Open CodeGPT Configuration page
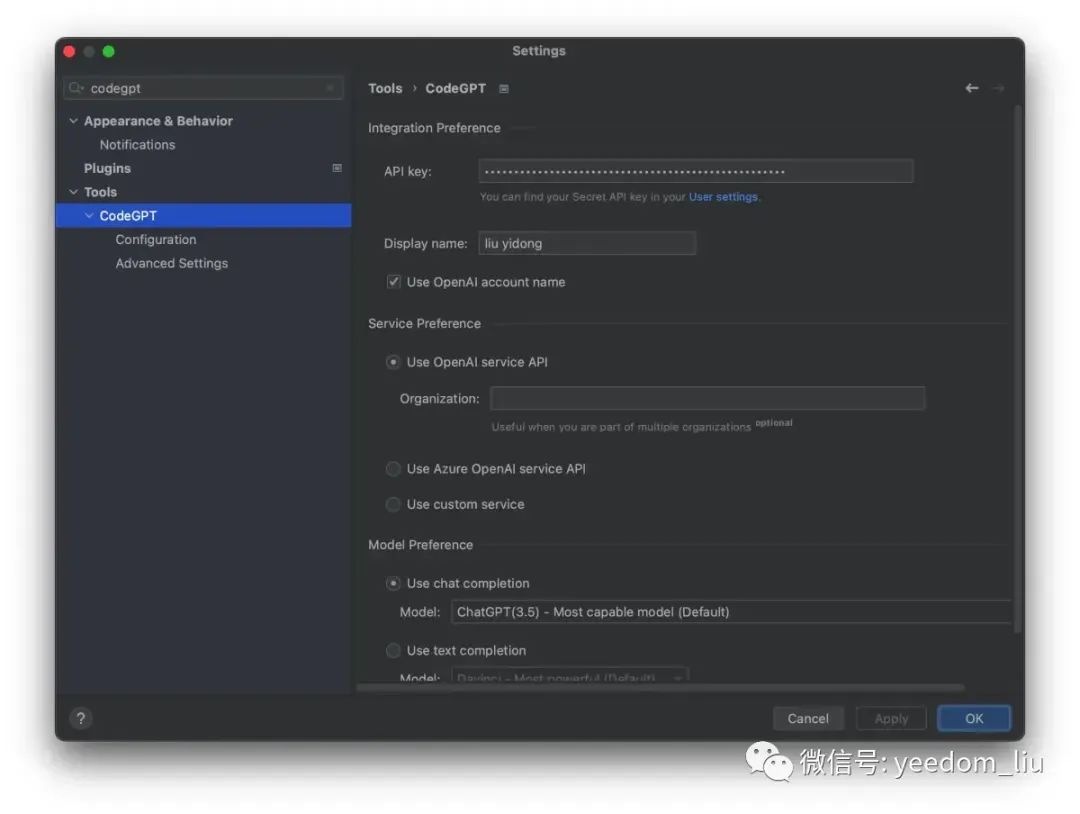Image resolution: width=1080 pixels, height=814 pixels. [156, 240]
